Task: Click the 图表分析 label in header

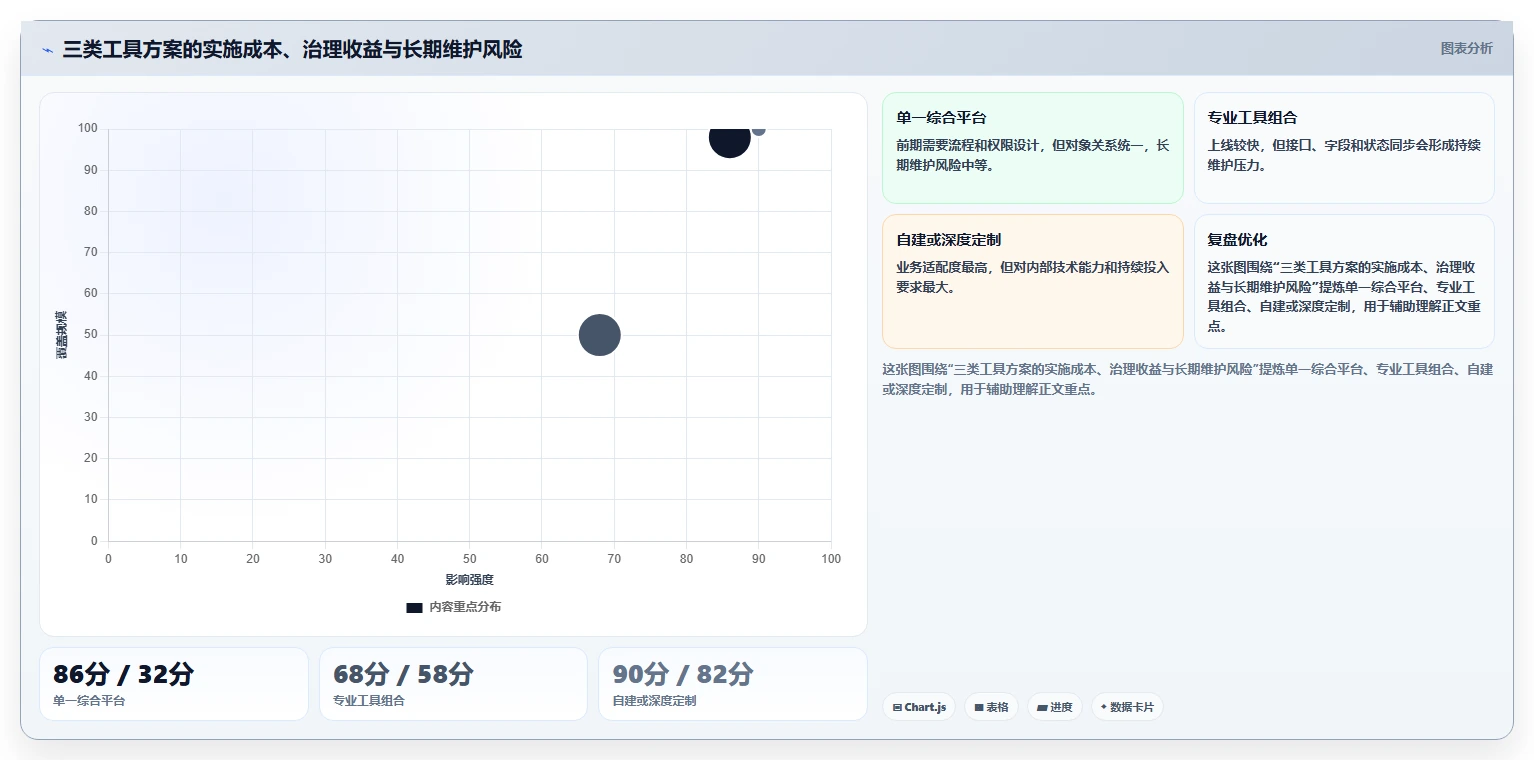Action: [1466, 48]
